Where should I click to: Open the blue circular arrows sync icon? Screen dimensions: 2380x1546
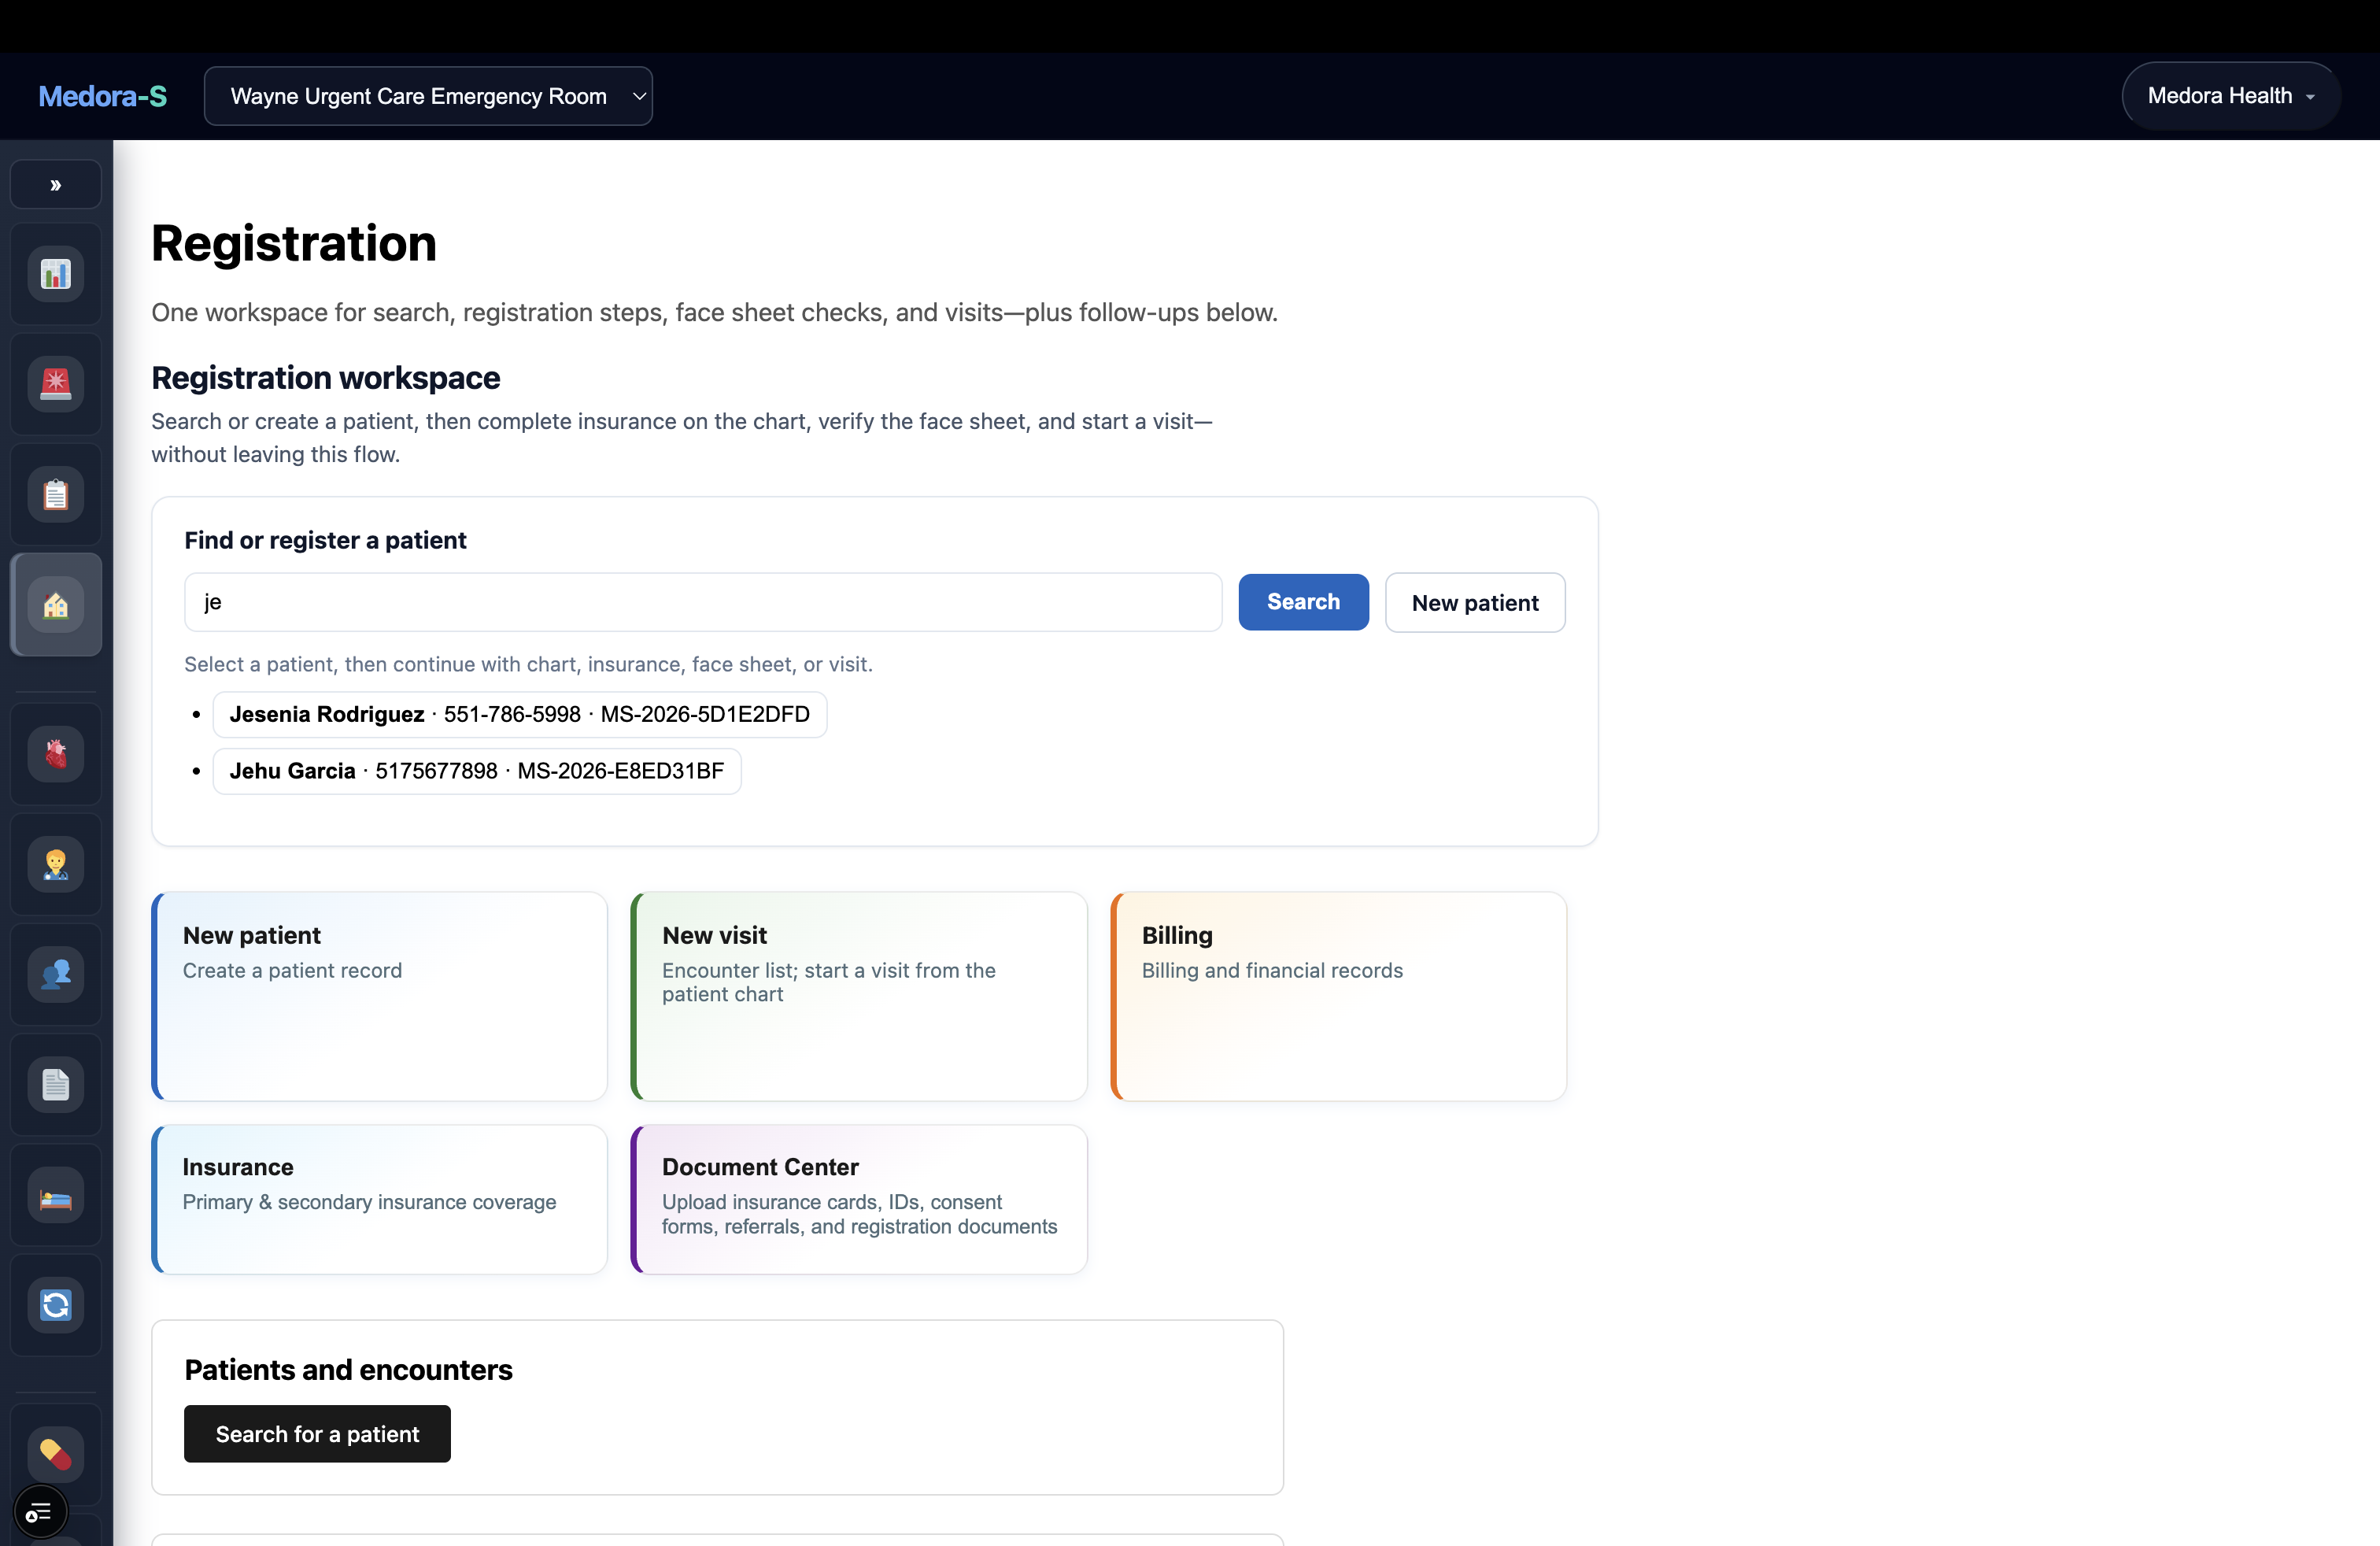[56, 1304]
